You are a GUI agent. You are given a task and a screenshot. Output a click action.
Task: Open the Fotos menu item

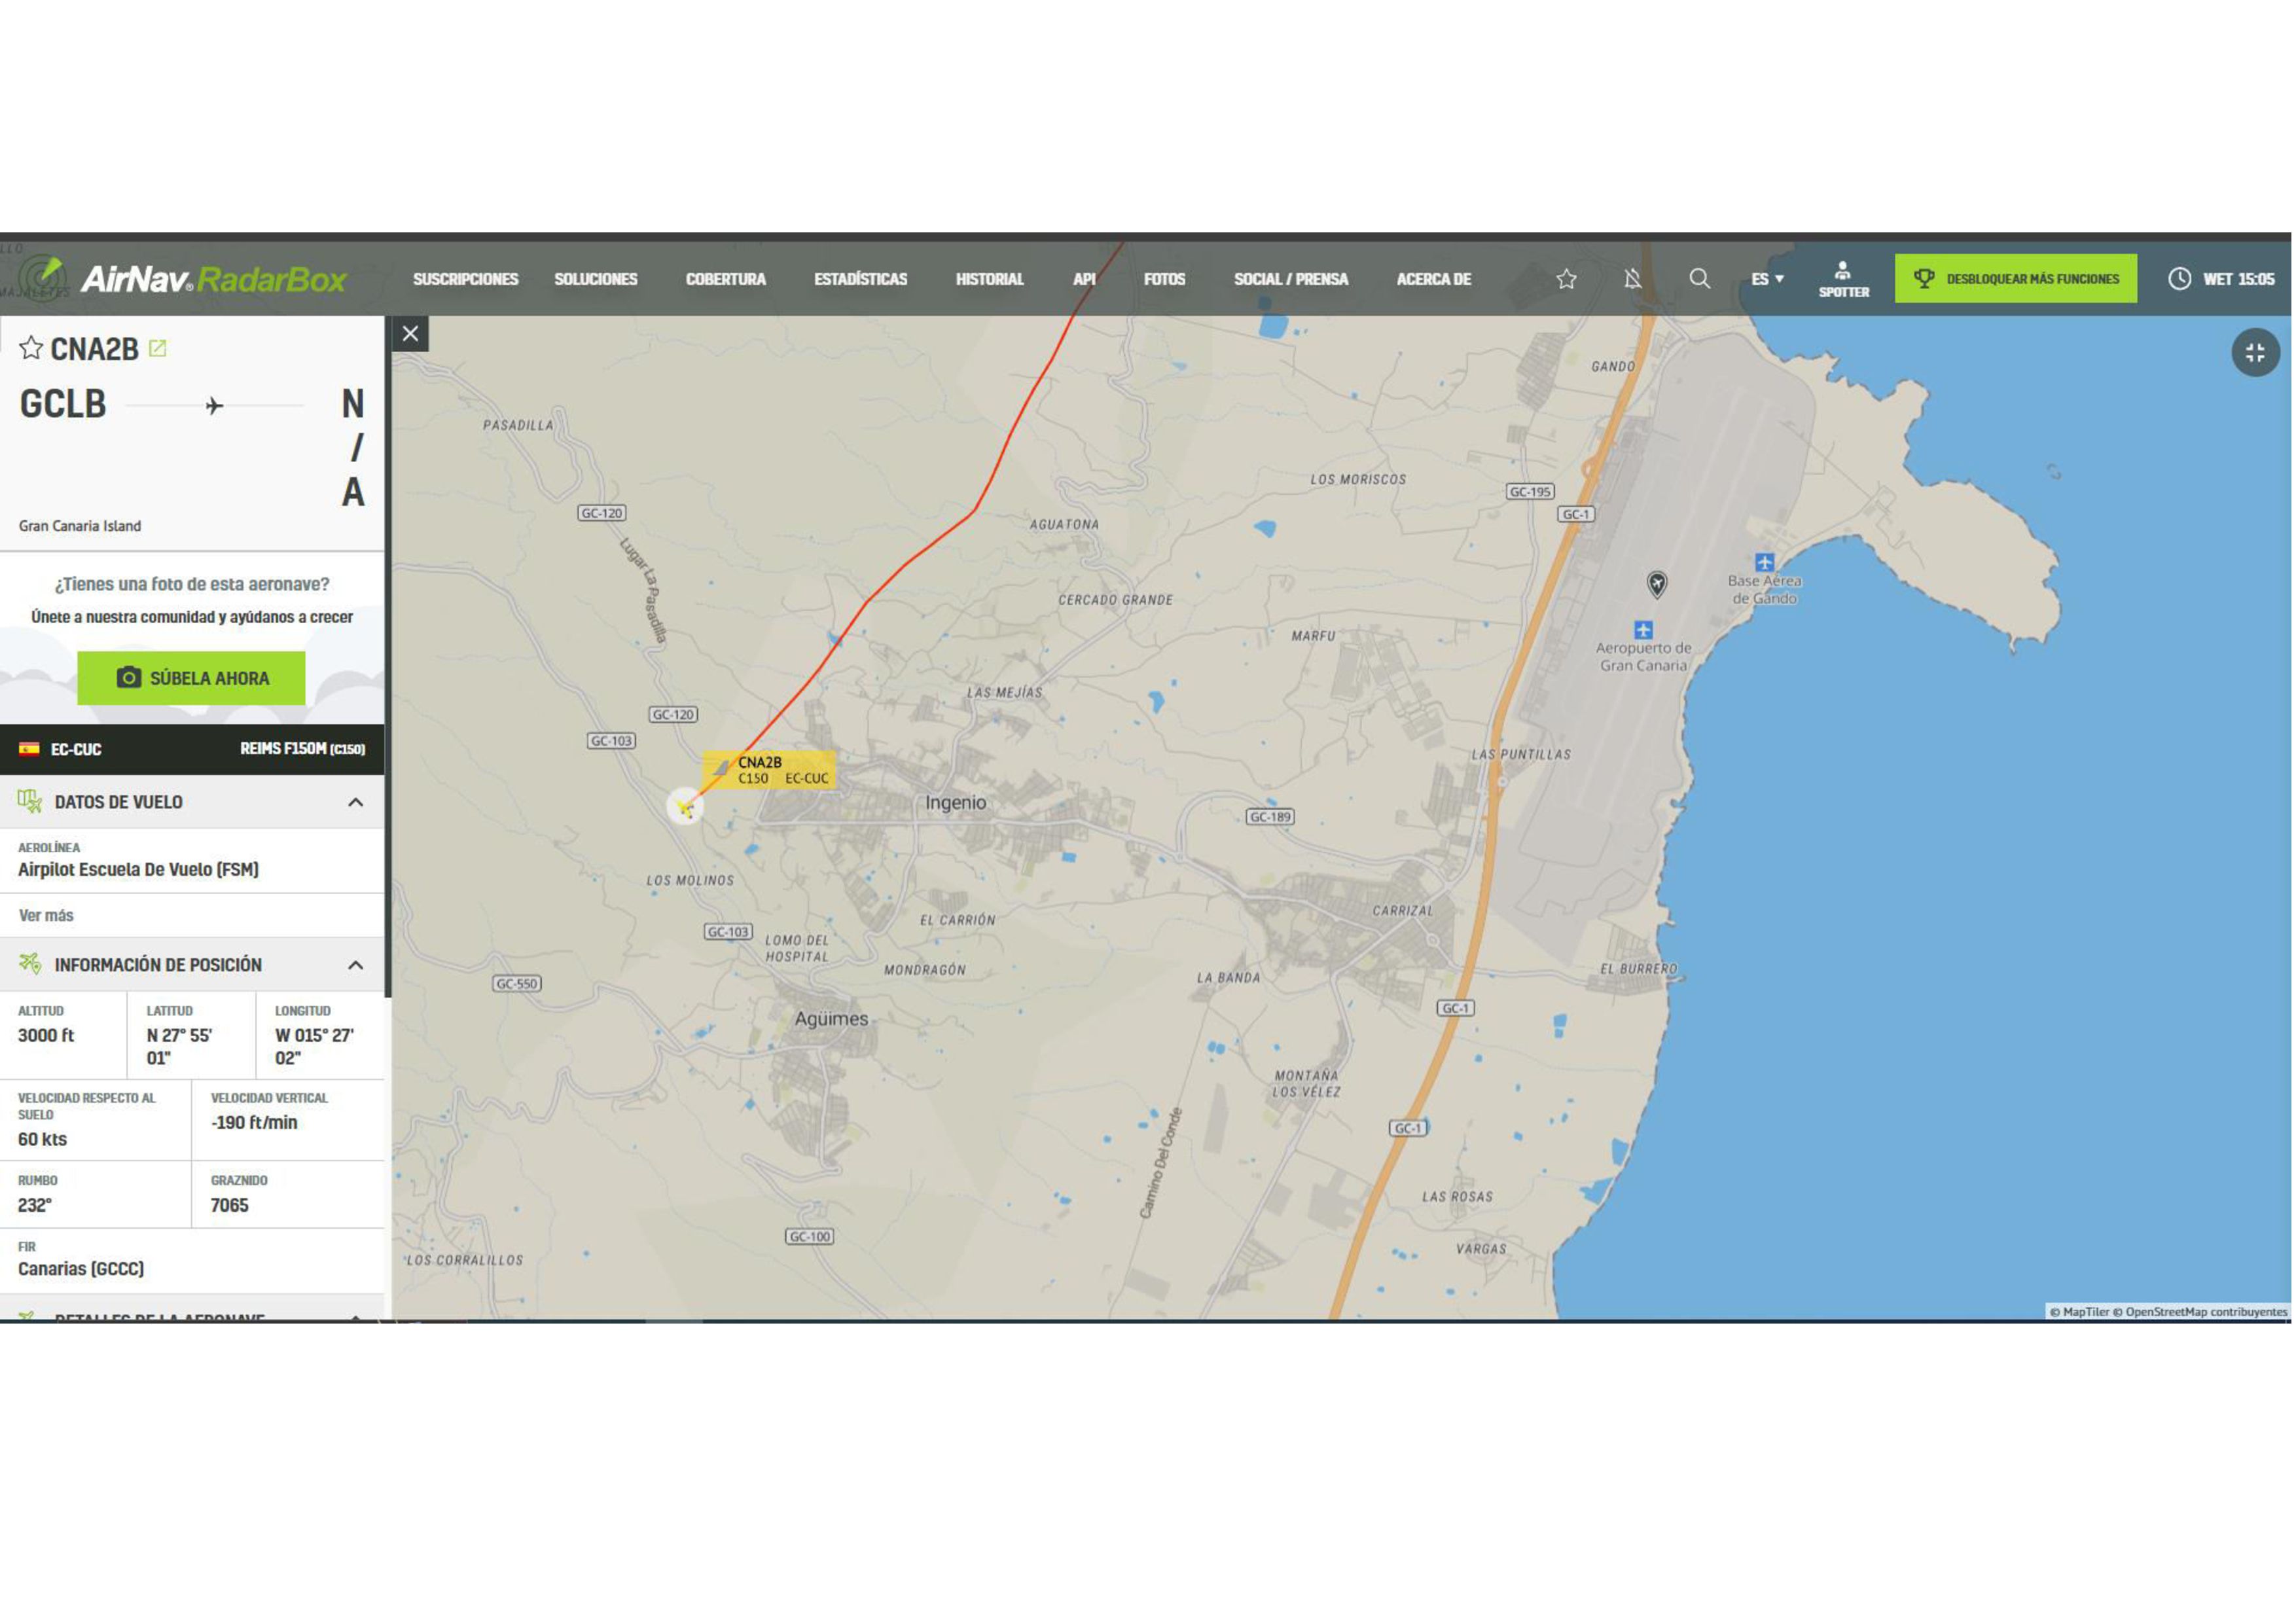(x=1165, y=279)
